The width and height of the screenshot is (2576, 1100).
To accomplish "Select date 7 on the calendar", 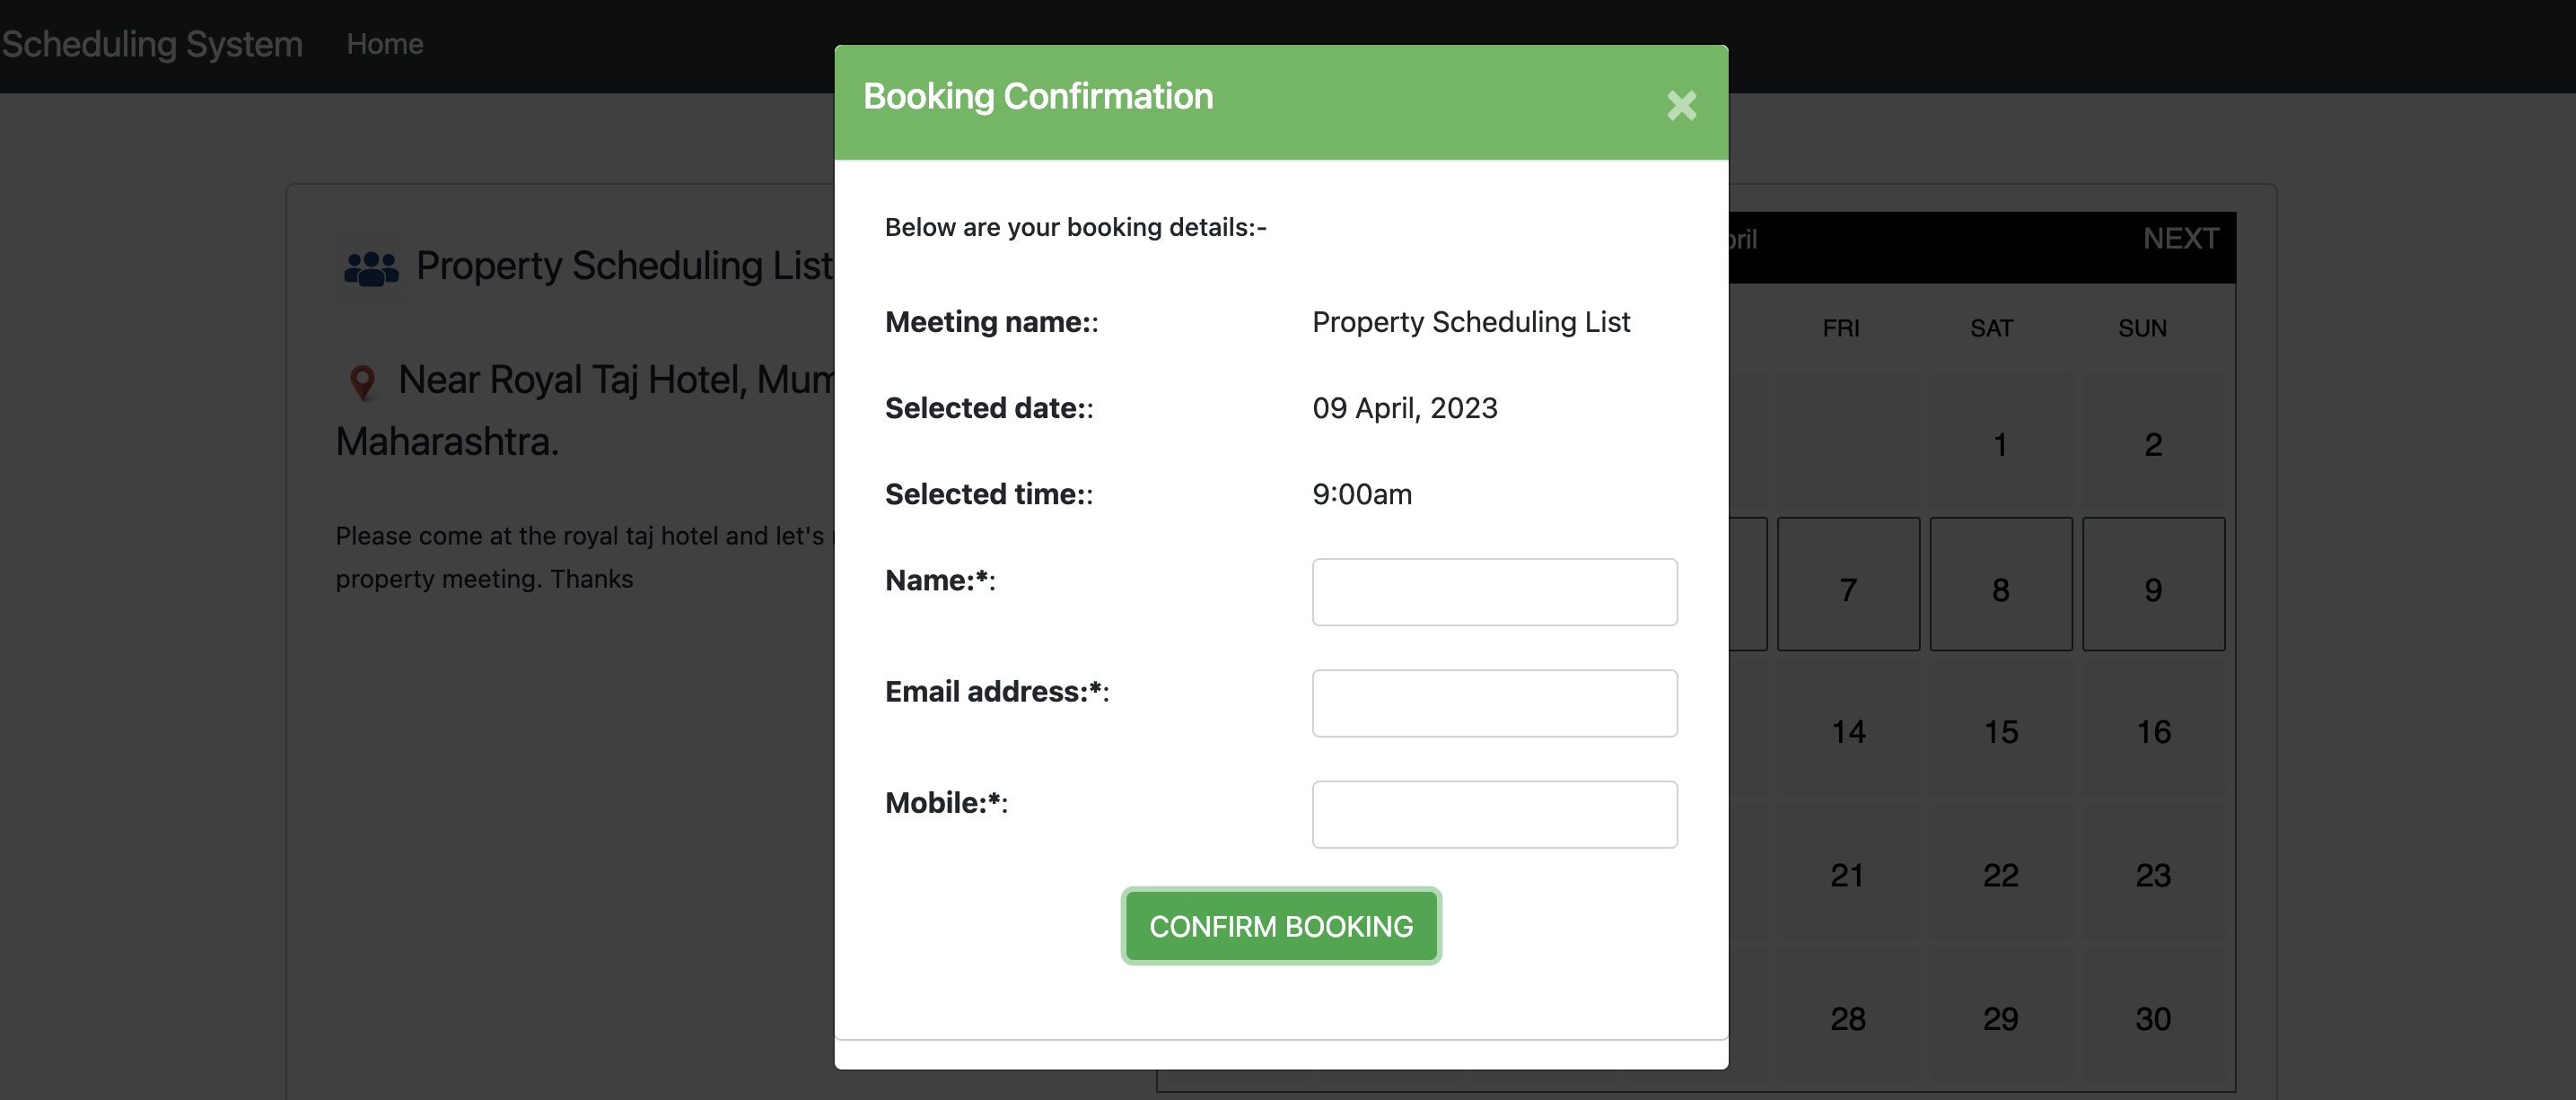I will click(1848, 589).
